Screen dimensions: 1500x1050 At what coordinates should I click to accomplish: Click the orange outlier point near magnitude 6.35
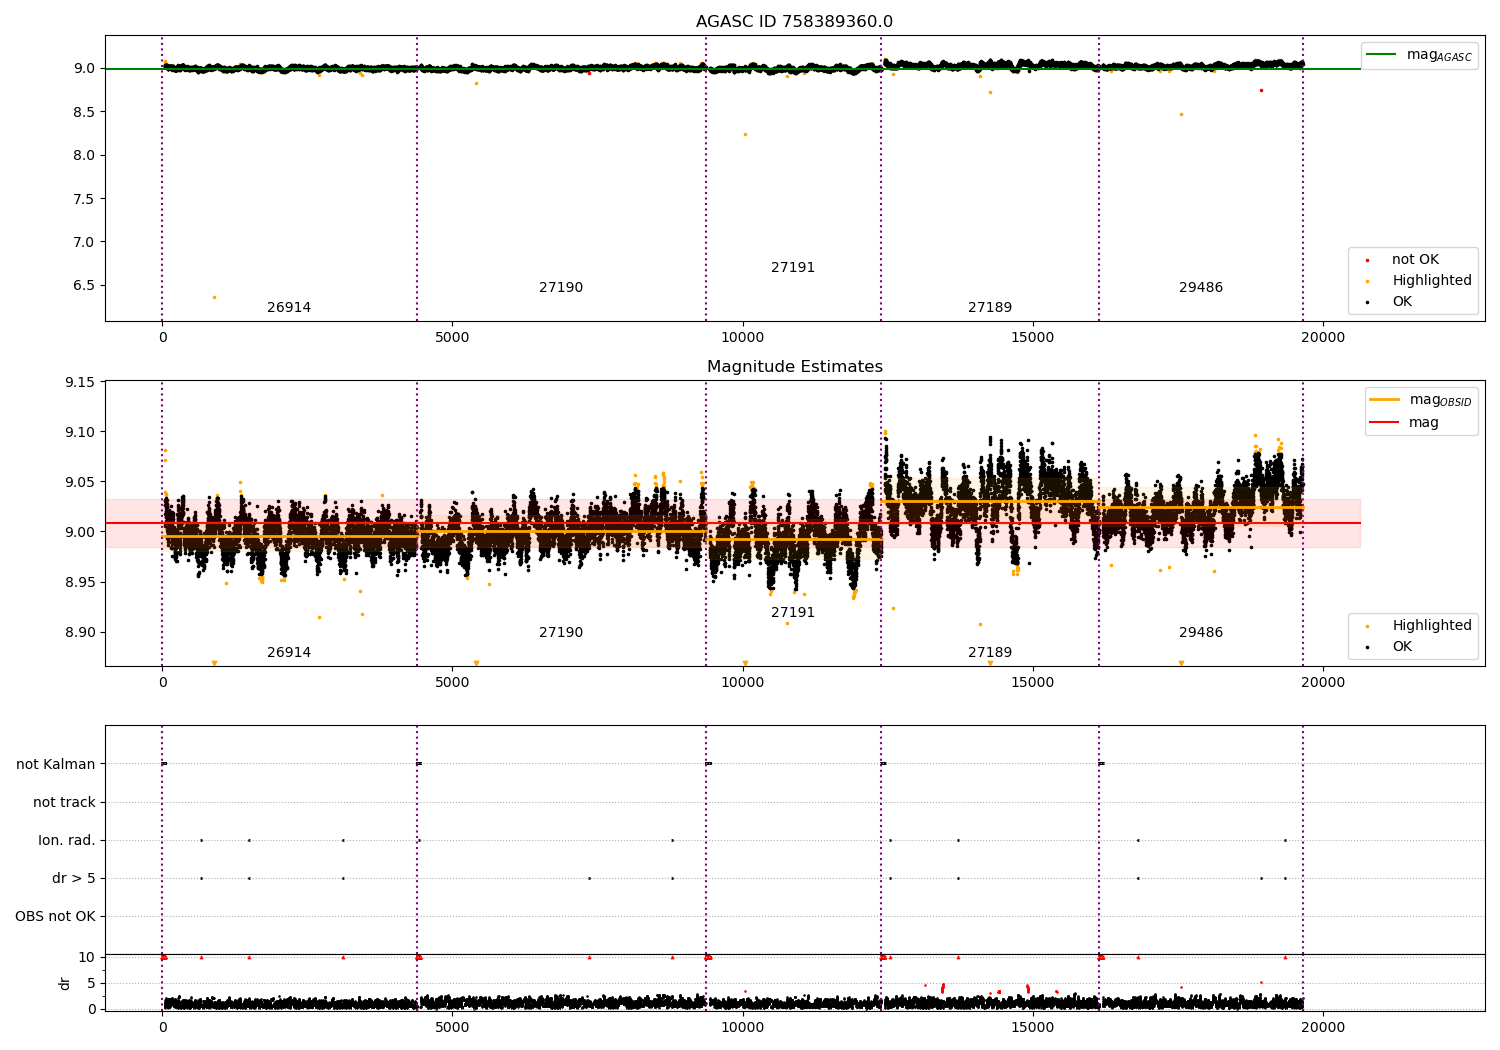(214, 297)
